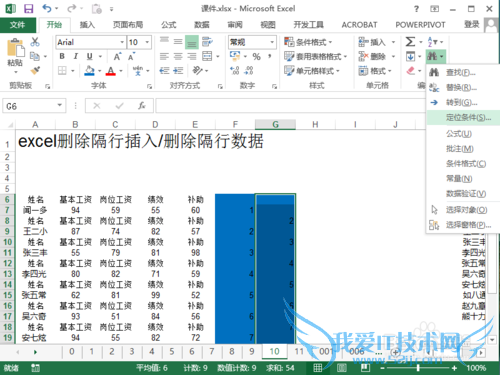
Task: Apply percent style
Action: [x=256, y=57]
